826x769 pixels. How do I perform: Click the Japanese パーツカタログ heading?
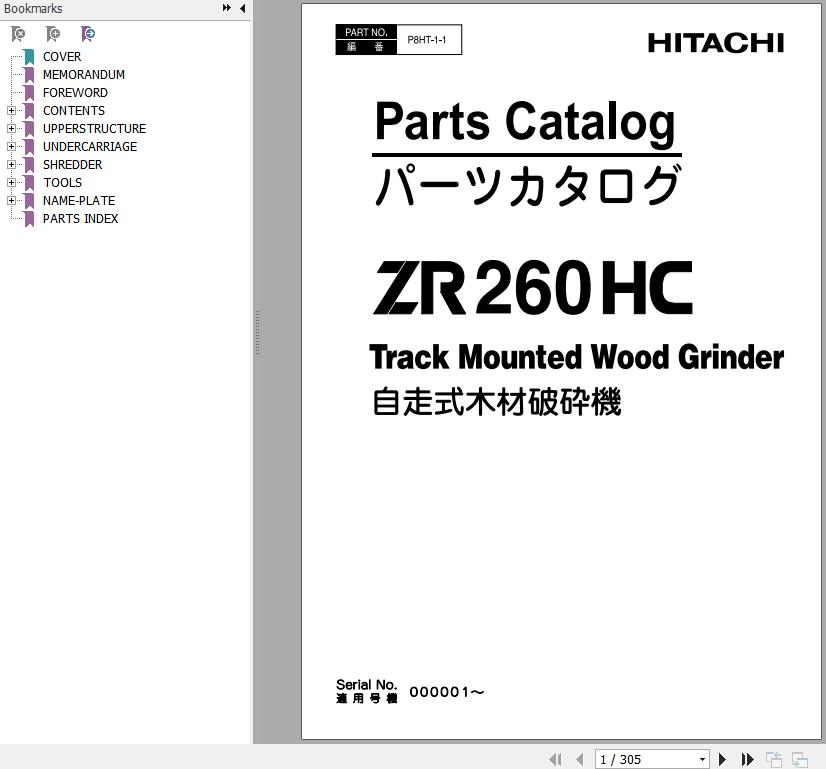click(x=528, y=185)
